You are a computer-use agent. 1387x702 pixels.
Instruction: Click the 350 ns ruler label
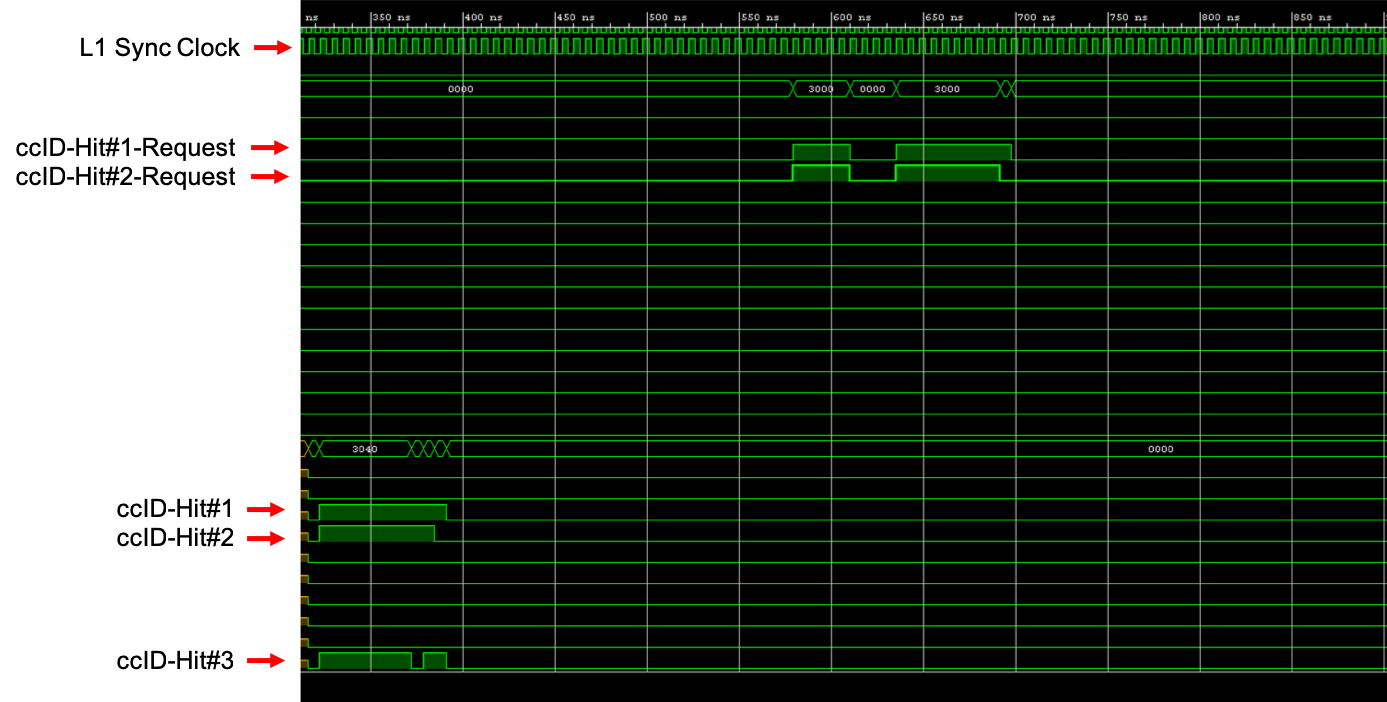click(x=391, y=18)
